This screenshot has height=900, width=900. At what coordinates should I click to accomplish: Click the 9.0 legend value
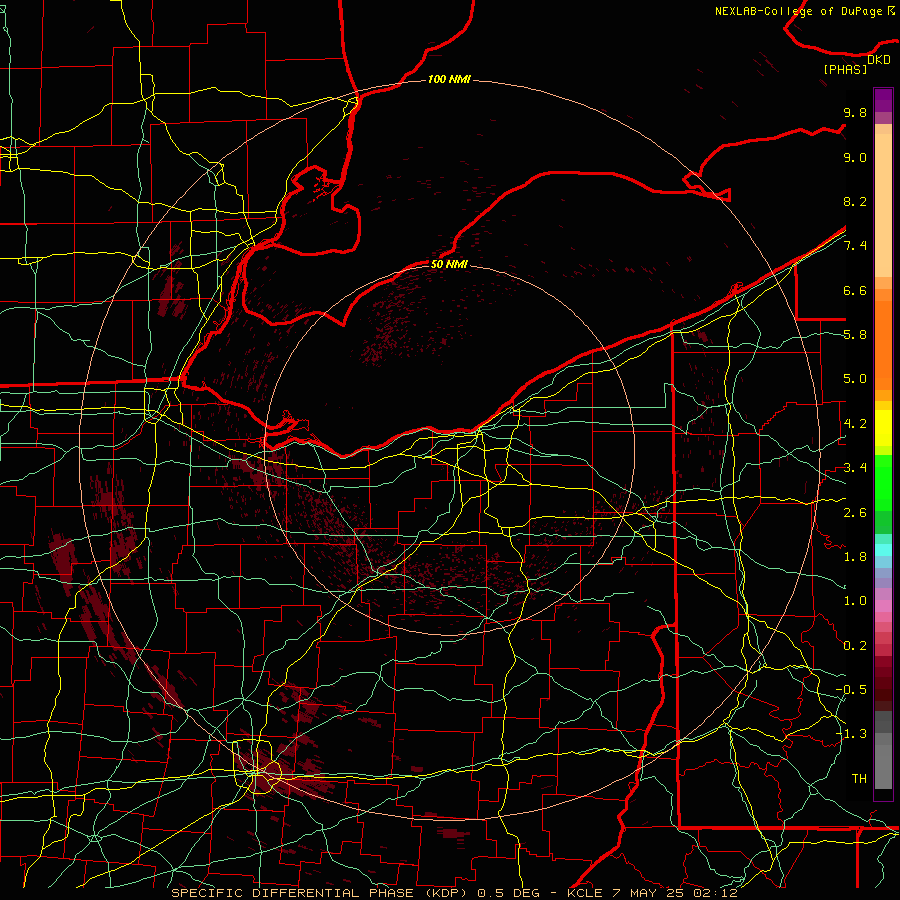tap(855, 157)
